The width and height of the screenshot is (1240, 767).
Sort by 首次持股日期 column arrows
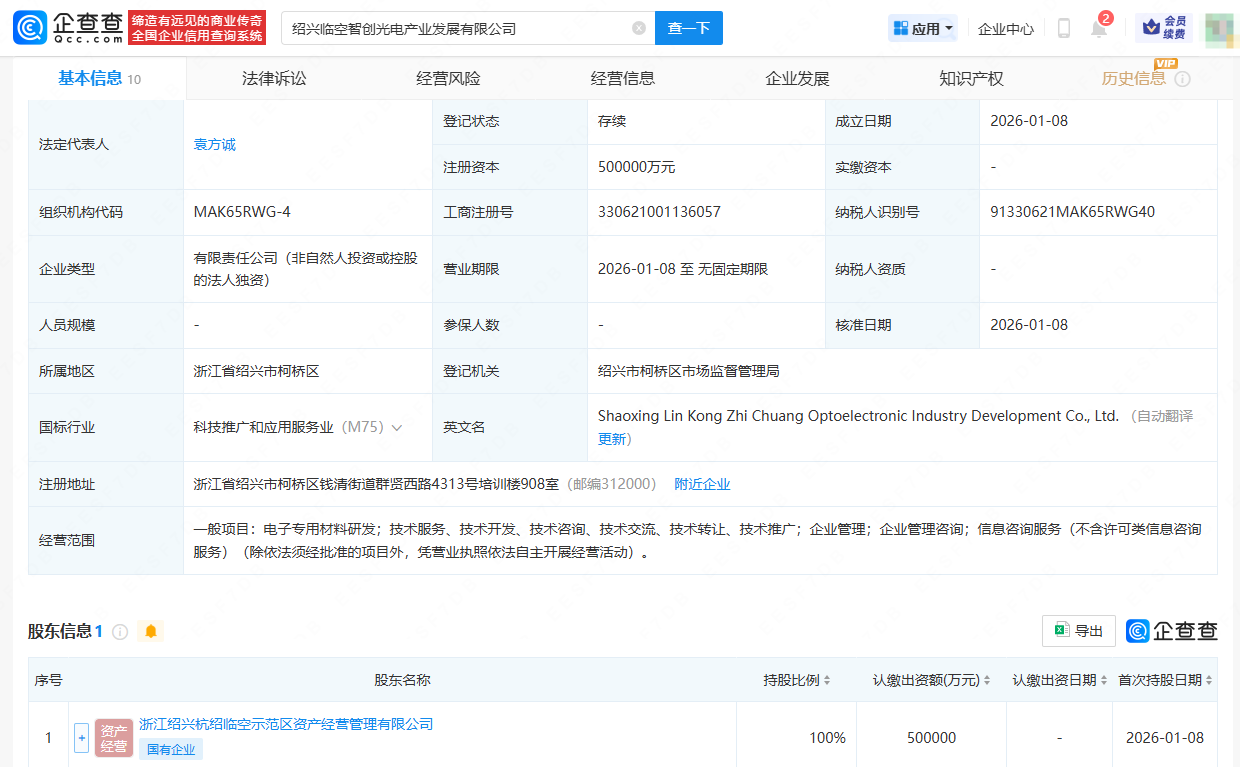coord(1209,680)
